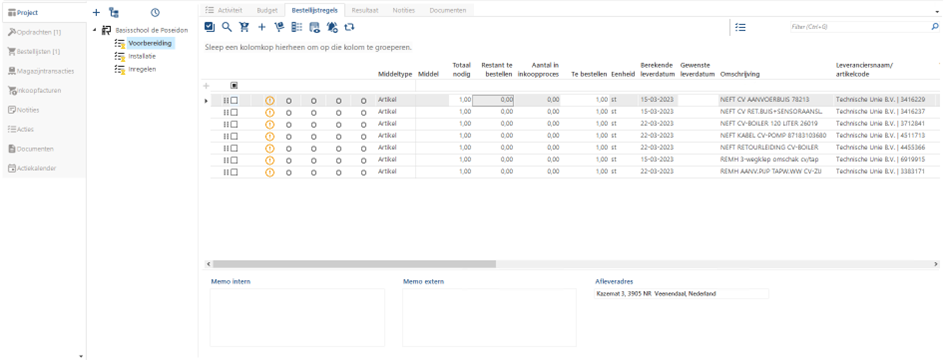Open the magnifier search icon in the toolbar
Screen dimensions: 945x360
tap(227, 27)
